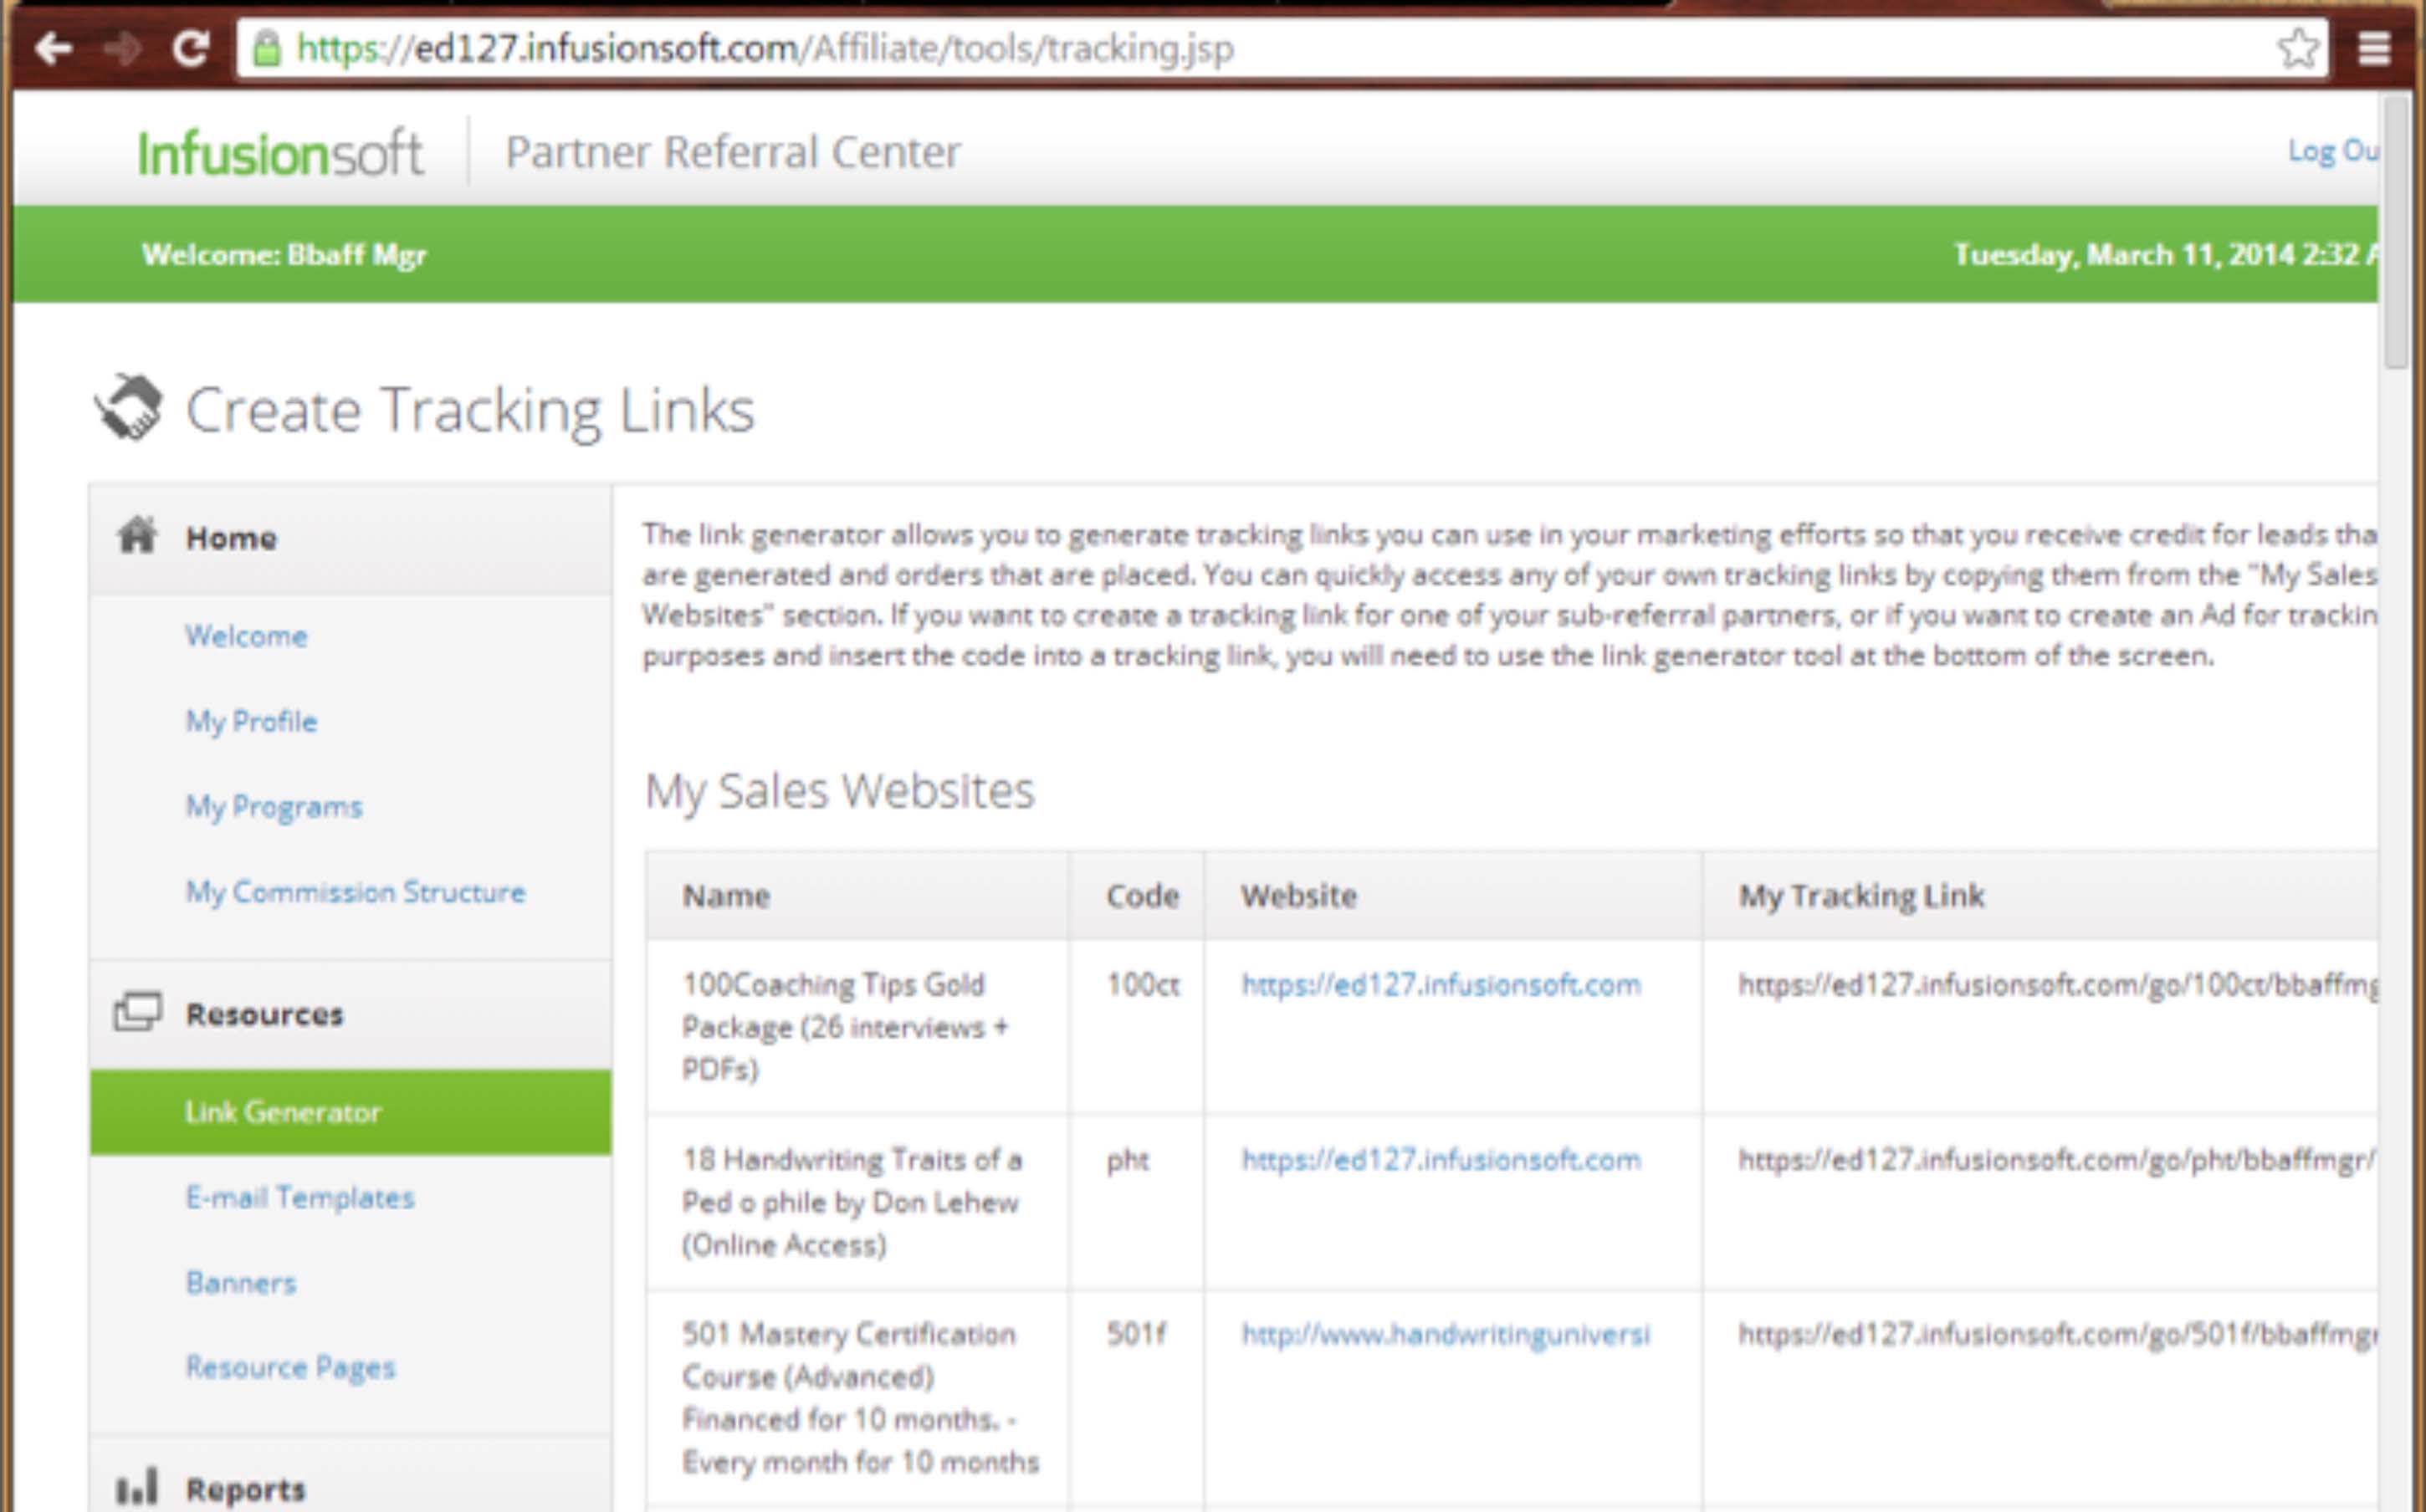Click the Partner Referral Center heading
2426x1512 pixels.
733,152
